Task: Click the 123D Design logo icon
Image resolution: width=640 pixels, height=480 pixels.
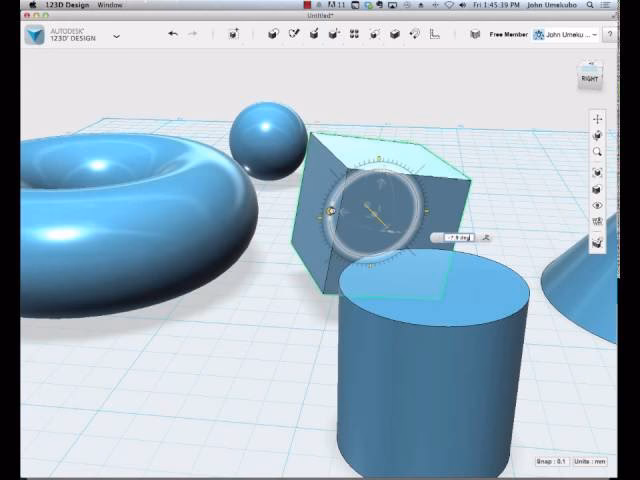Action: [34, 35]
